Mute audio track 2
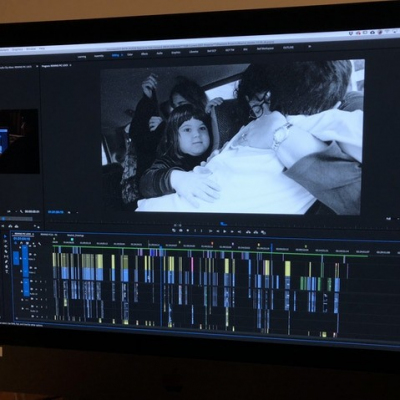Screen dimensions: 400x400 (x=36, y=289)
